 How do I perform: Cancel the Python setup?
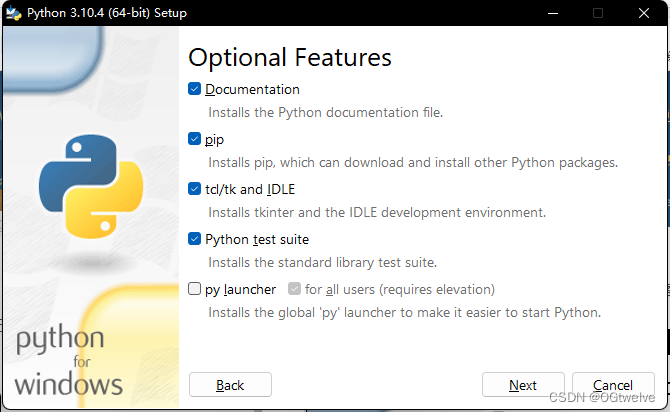click(613, 385)
